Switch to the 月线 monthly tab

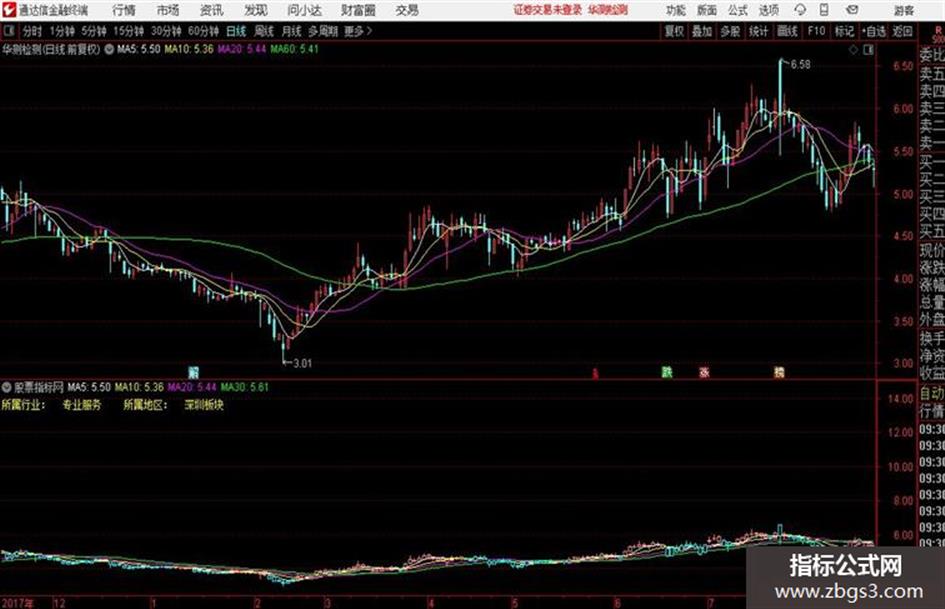(x=292, y=31)
